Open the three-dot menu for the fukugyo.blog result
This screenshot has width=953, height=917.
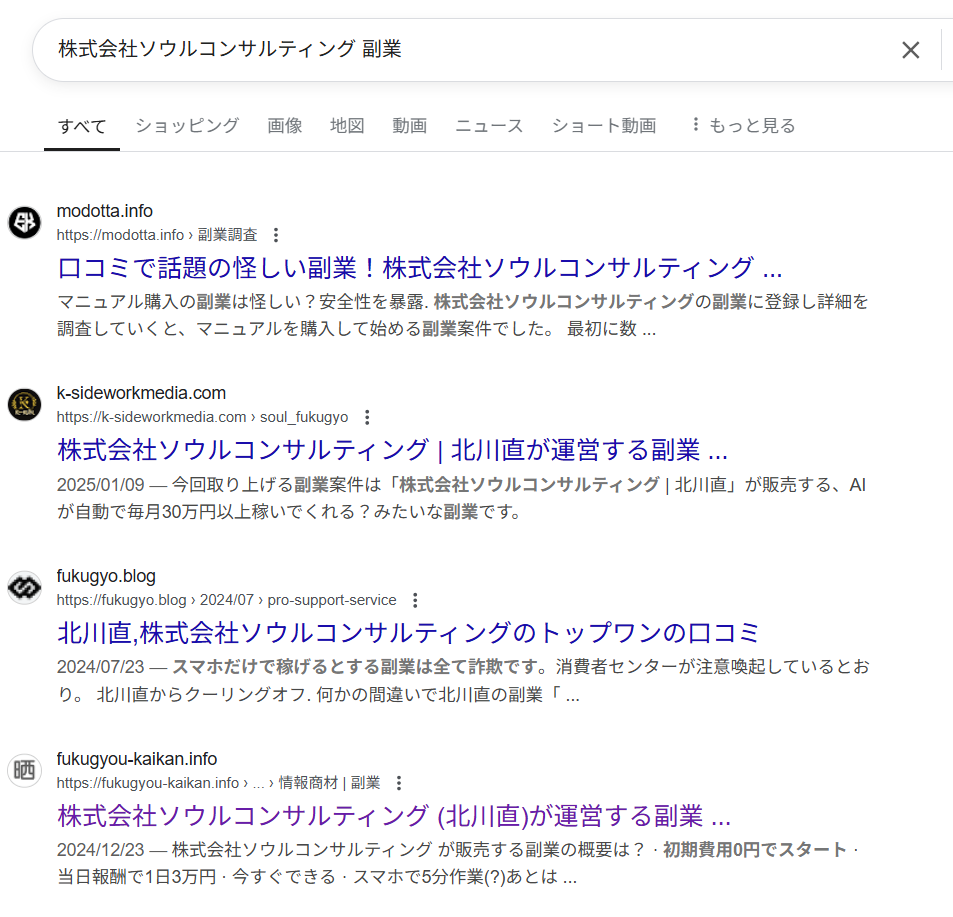click(415, 600)
